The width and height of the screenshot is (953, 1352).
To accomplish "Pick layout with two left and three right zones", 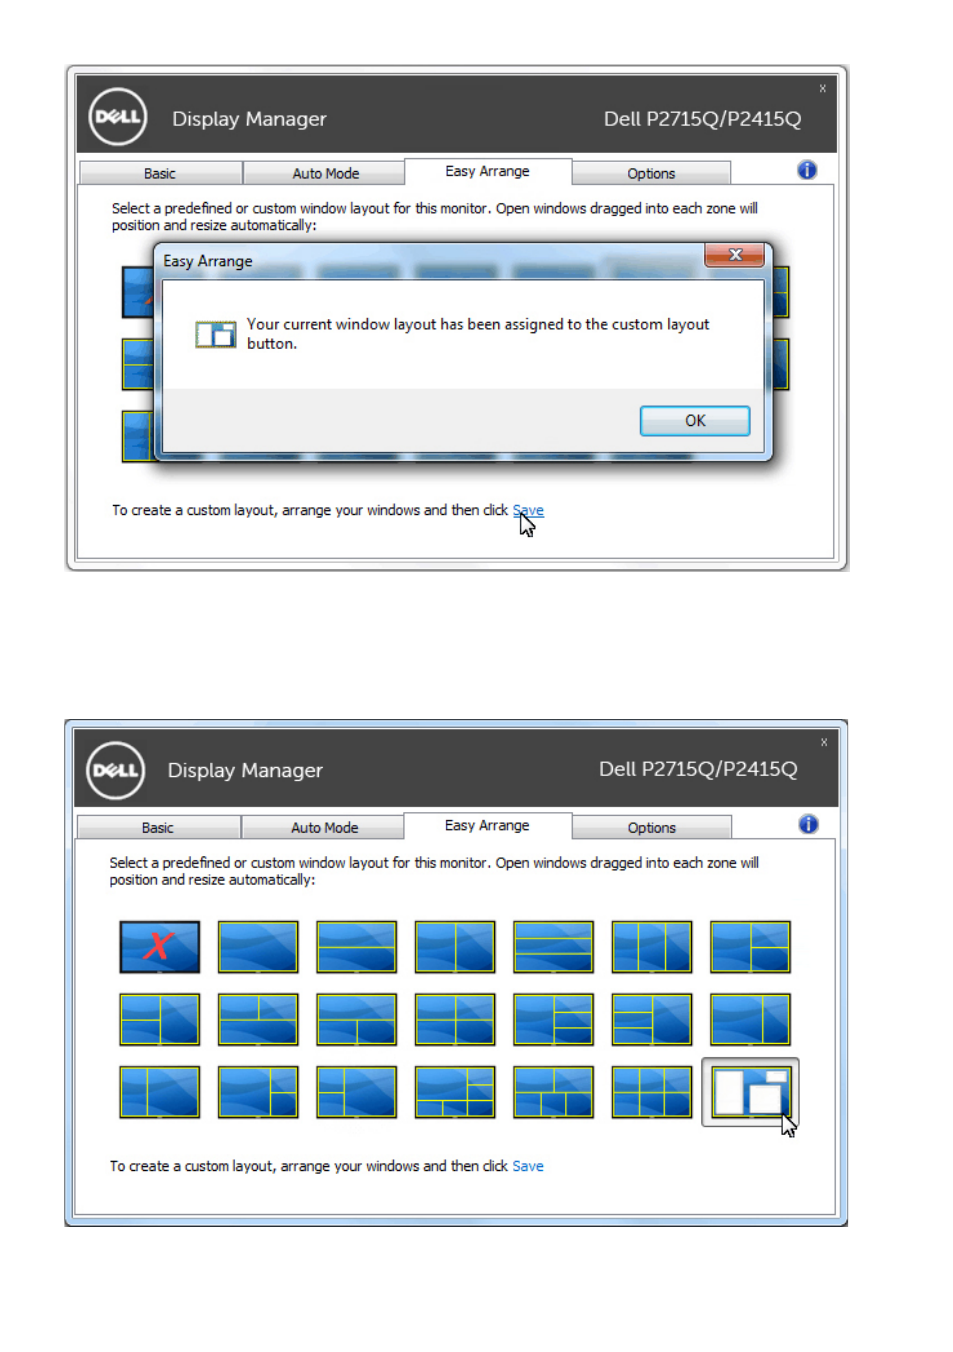I will tap(553, 1019).
